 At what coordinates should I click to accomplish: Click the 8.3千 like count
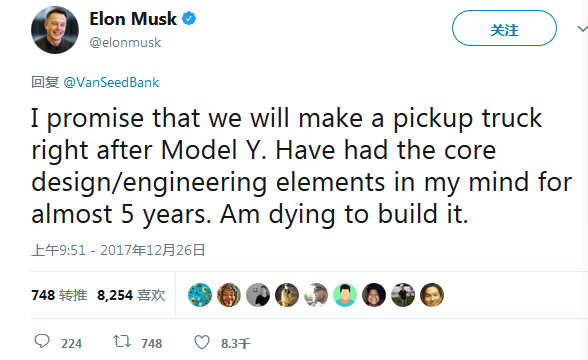click(x=236, y=344)
